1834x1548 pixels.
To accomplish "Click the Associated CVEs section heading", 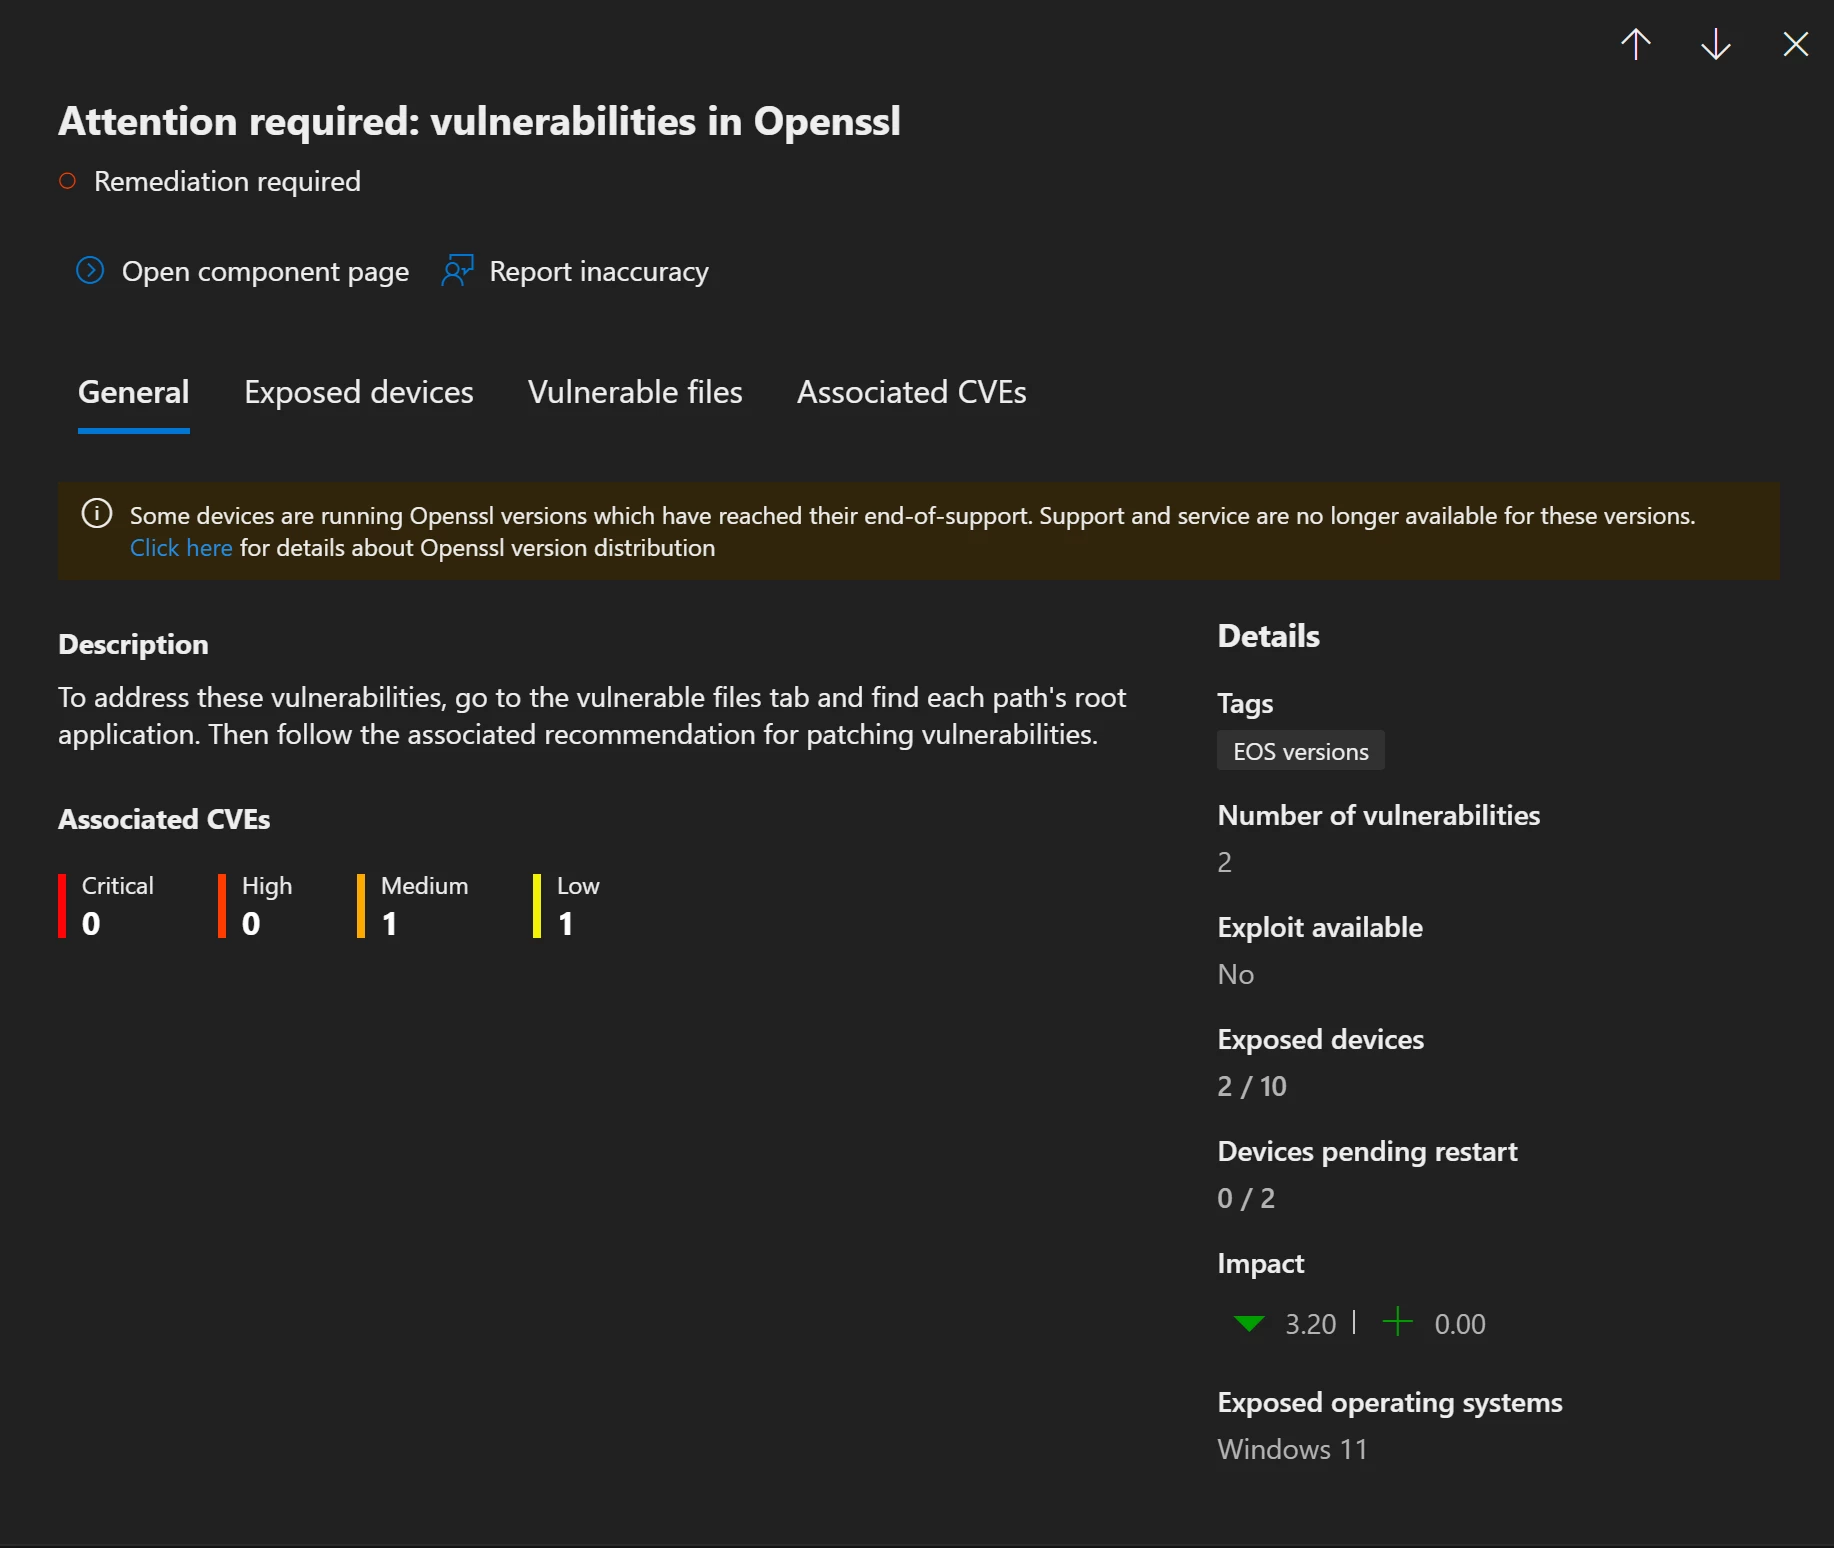I will click(x=164, y=819).
